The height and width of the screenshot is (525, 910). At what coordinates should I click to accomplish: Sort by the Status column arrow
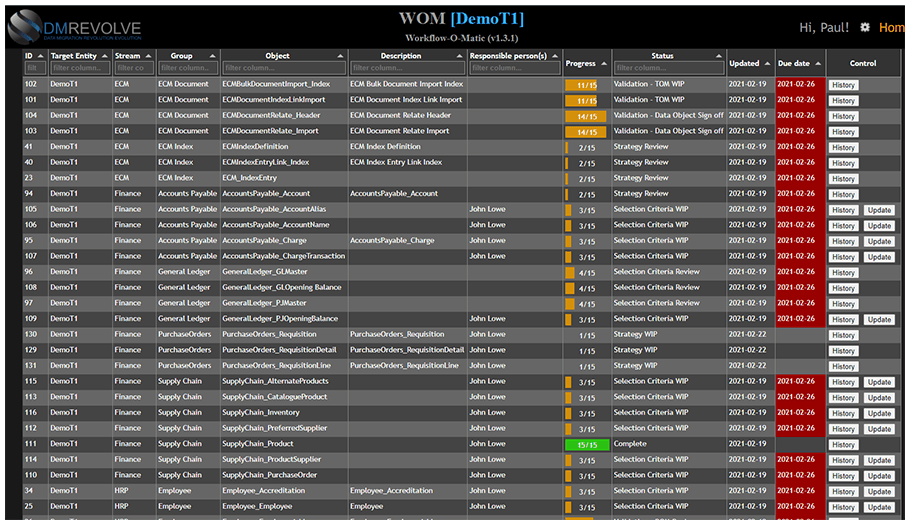point(719,56)
